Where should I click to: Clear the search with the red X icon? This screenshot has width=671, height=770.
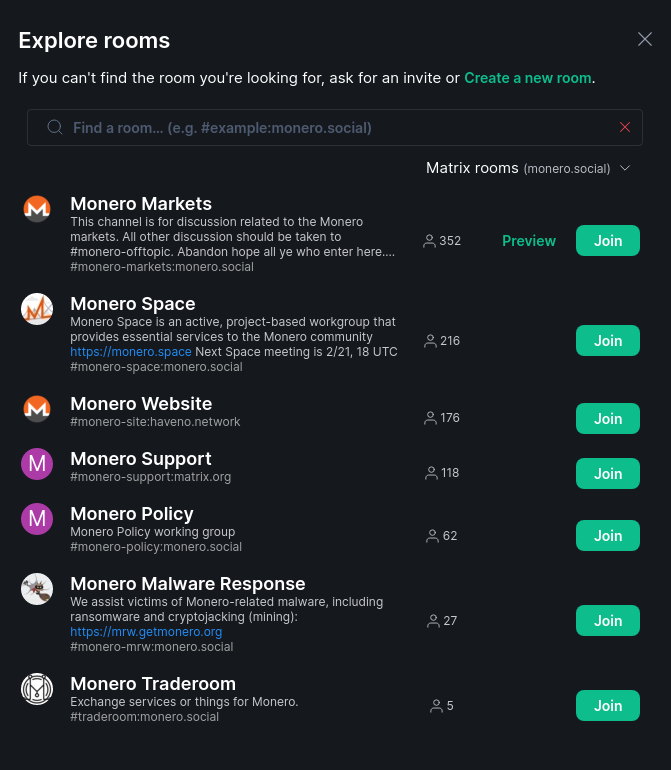[x=625, y=127]
